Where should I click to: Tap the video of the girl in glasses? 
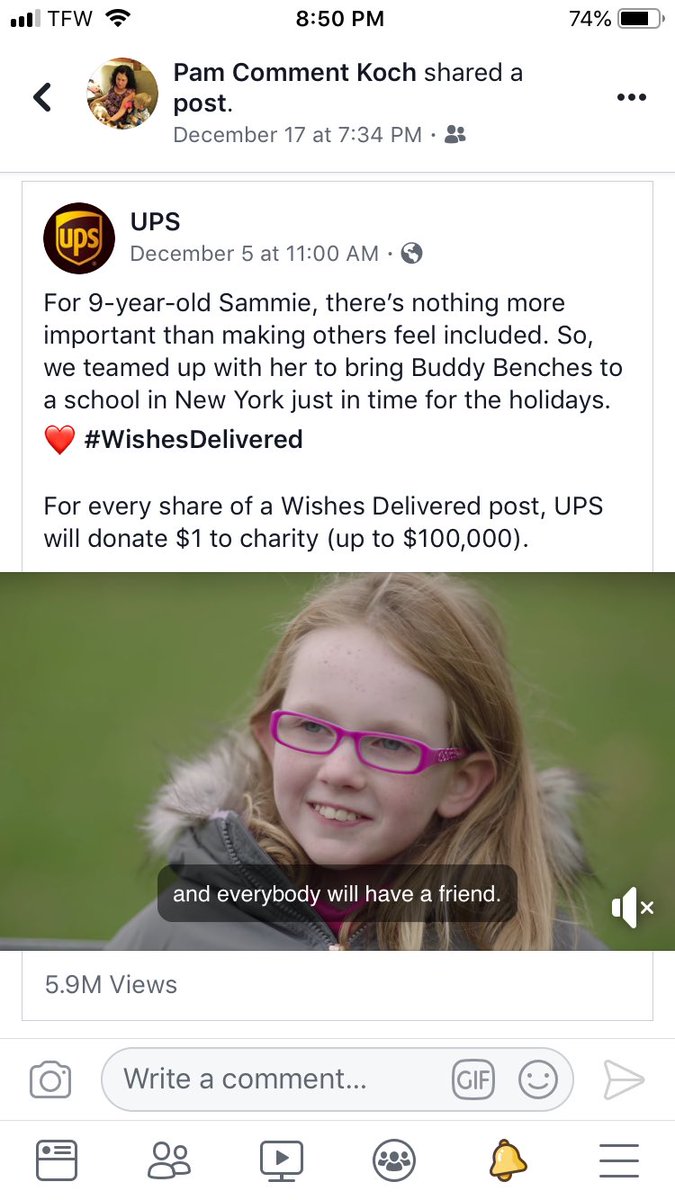click(337, 761)
